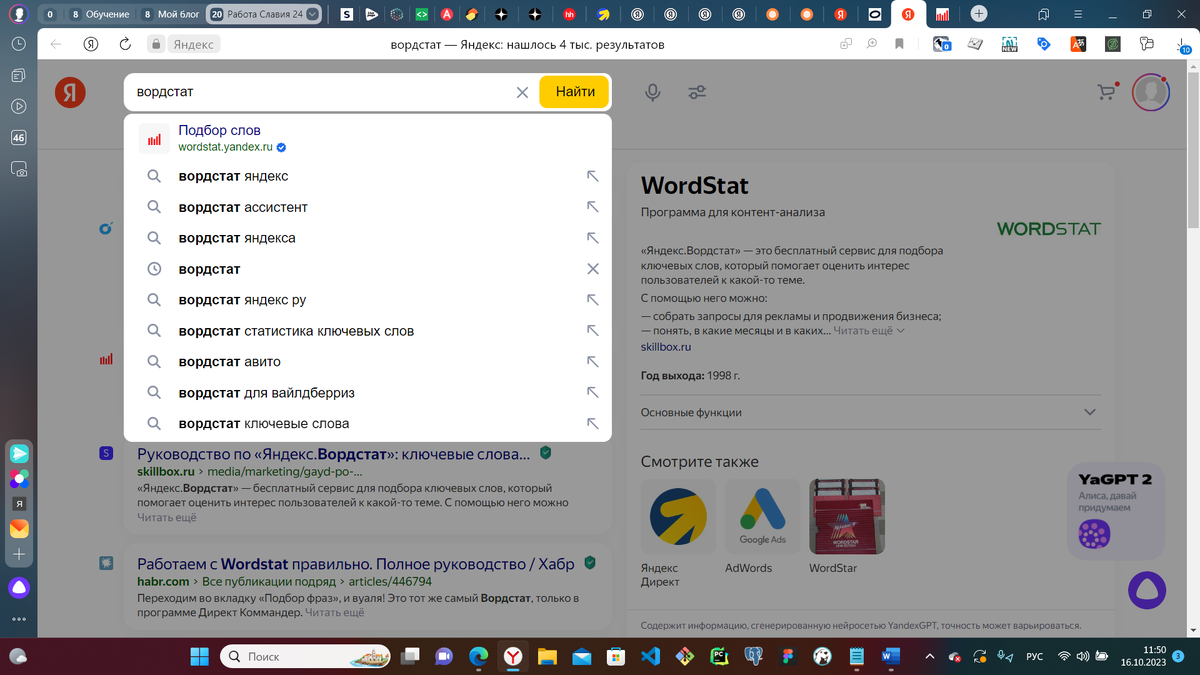The width and height of the screenshot is (1200, 675).
Task: Open browser main menu hamburger icon
Action: [x=1078, y=14]
